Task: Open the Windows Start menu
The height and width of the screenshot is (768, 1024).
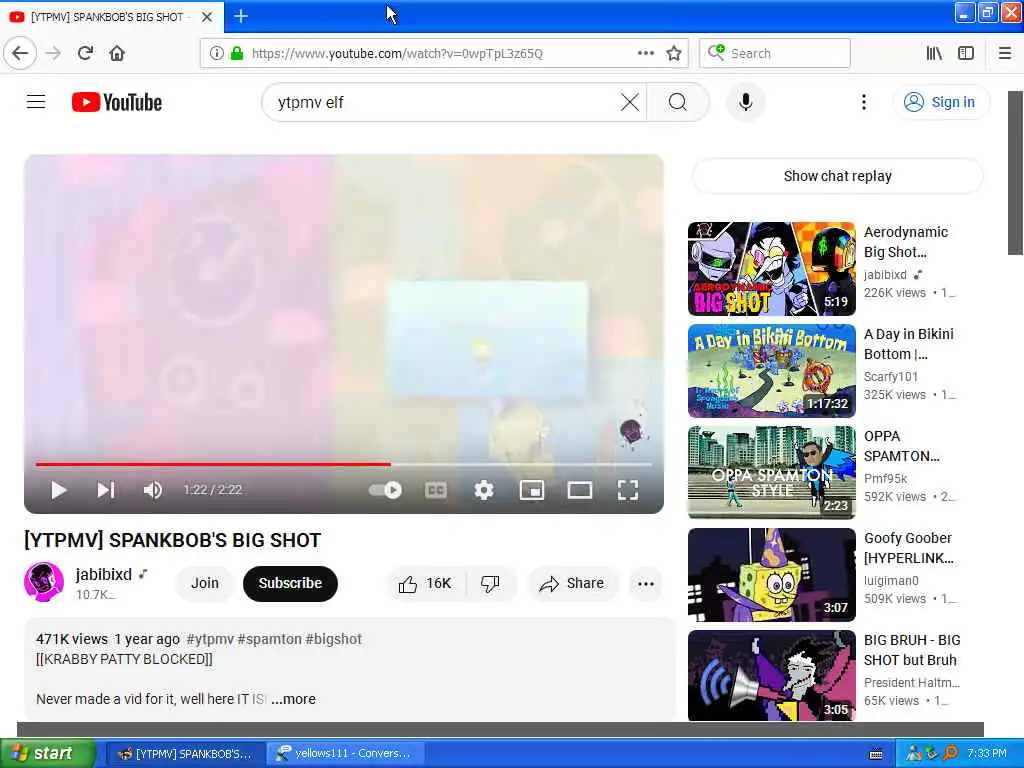Action: pos(46,753)
